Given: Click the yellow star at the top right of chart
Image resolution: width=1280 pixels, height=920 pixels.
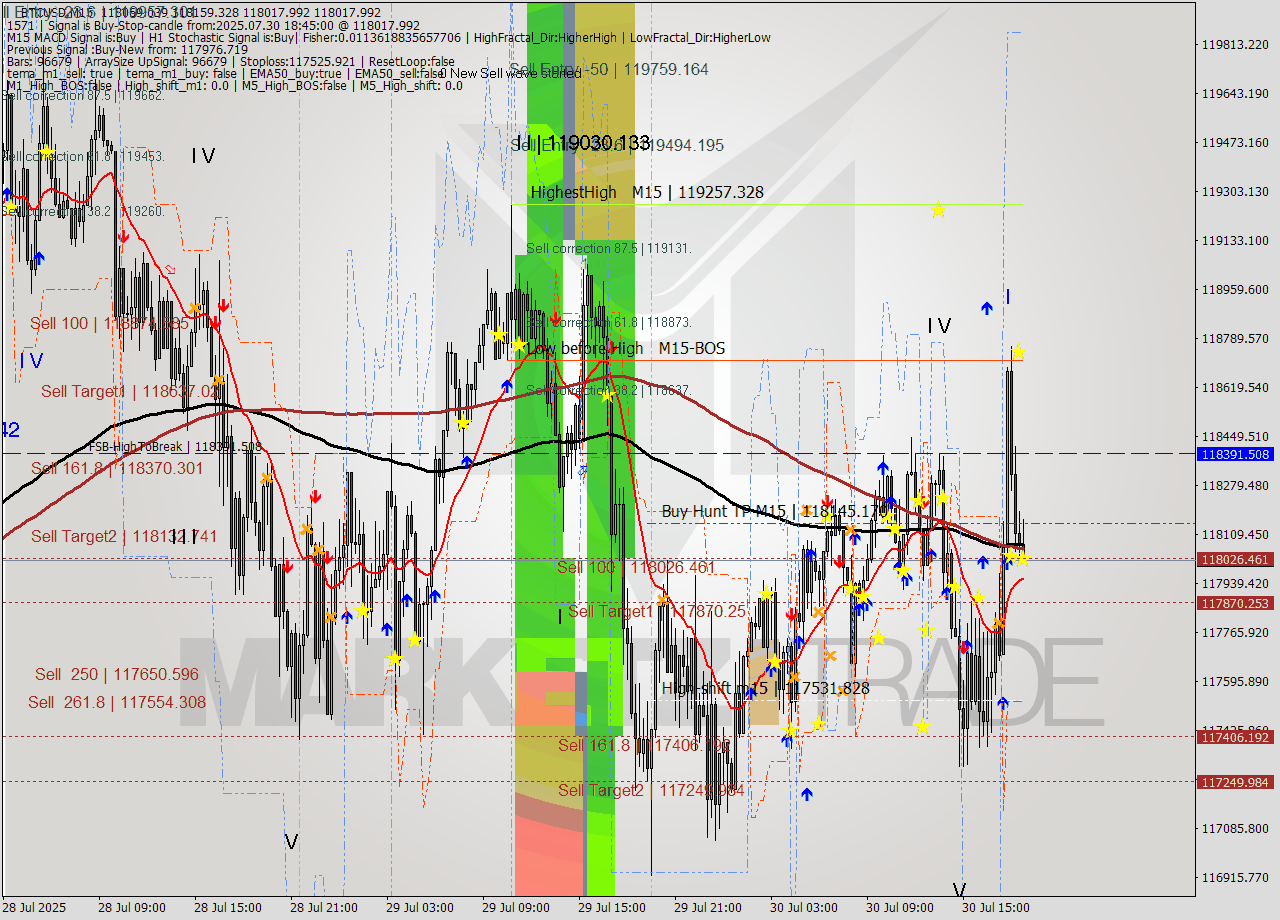Looking at the screenshot, I should tap(1018, 352).
